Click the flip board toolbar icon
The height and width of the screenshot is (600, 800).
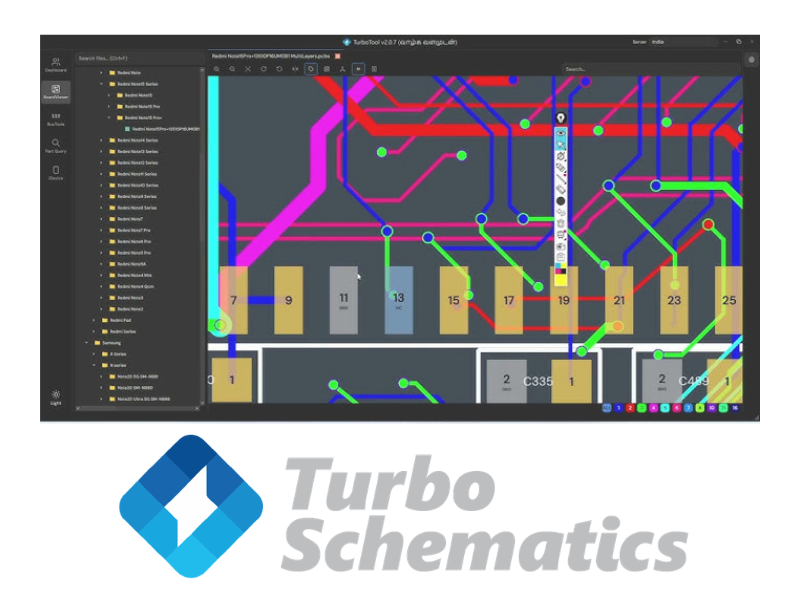pos(295,69)
